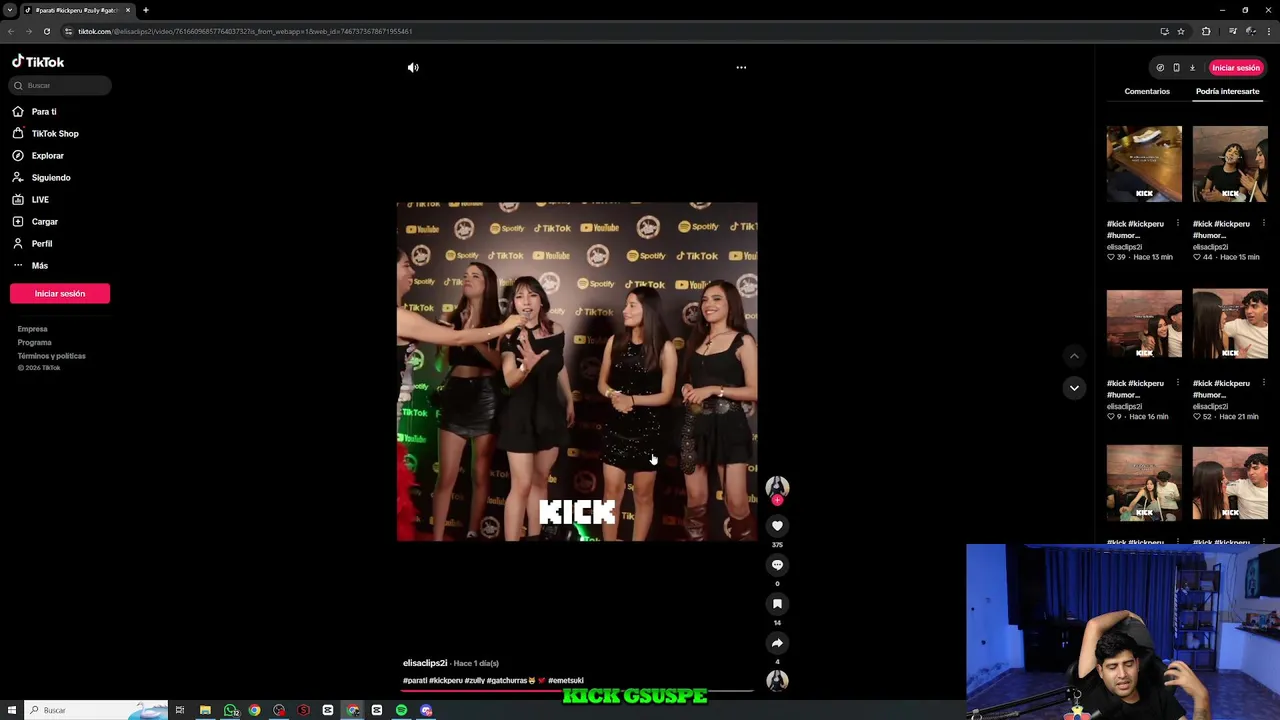The image size is (1280, 720).
Task: Open options for the Hace 13 min suggestion
Action: tap(1177, 223)
